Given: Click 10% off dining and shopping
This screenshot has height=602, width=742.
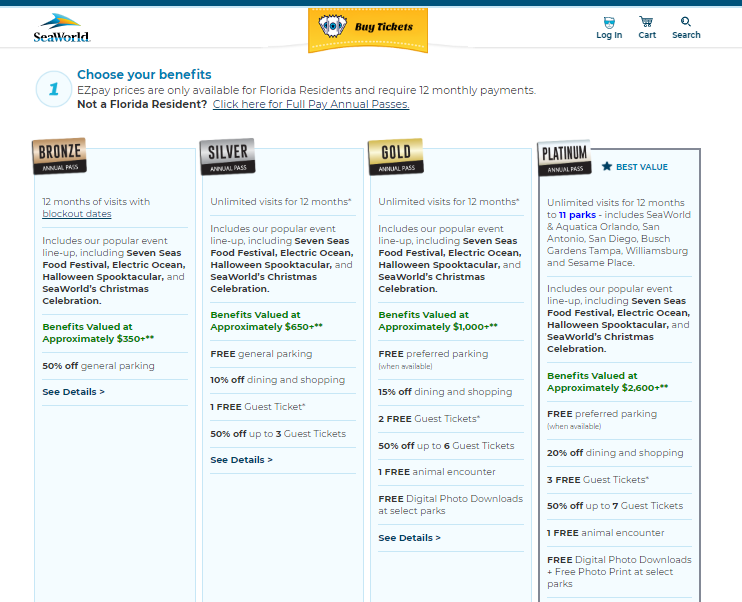Looking at the screenshot, I should [278, 380].
